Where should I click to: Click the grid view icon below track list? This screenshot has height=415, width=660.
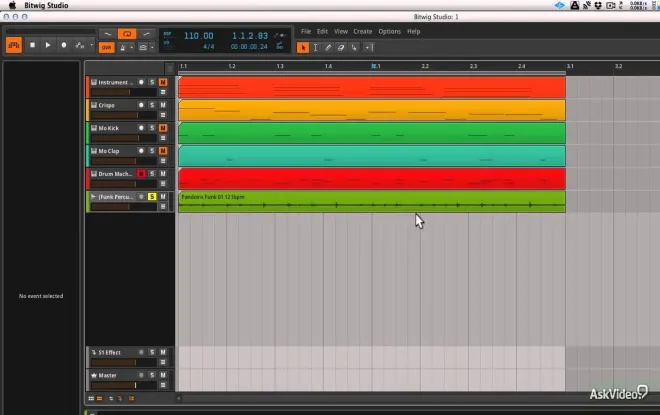pyautogui.click(x=91, y=398)
